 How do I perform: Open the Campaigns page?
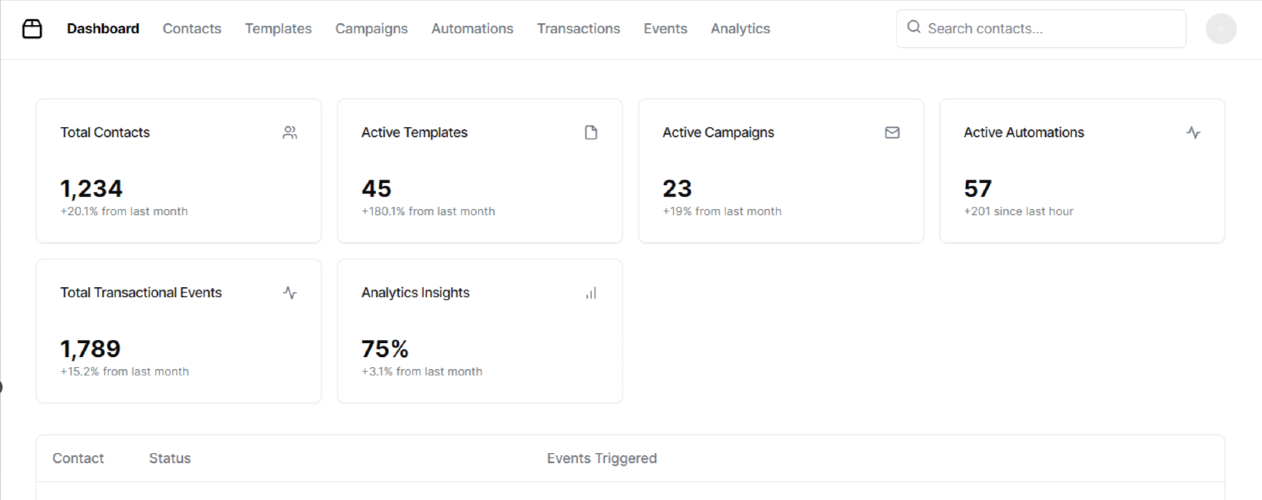pos(371,29)
